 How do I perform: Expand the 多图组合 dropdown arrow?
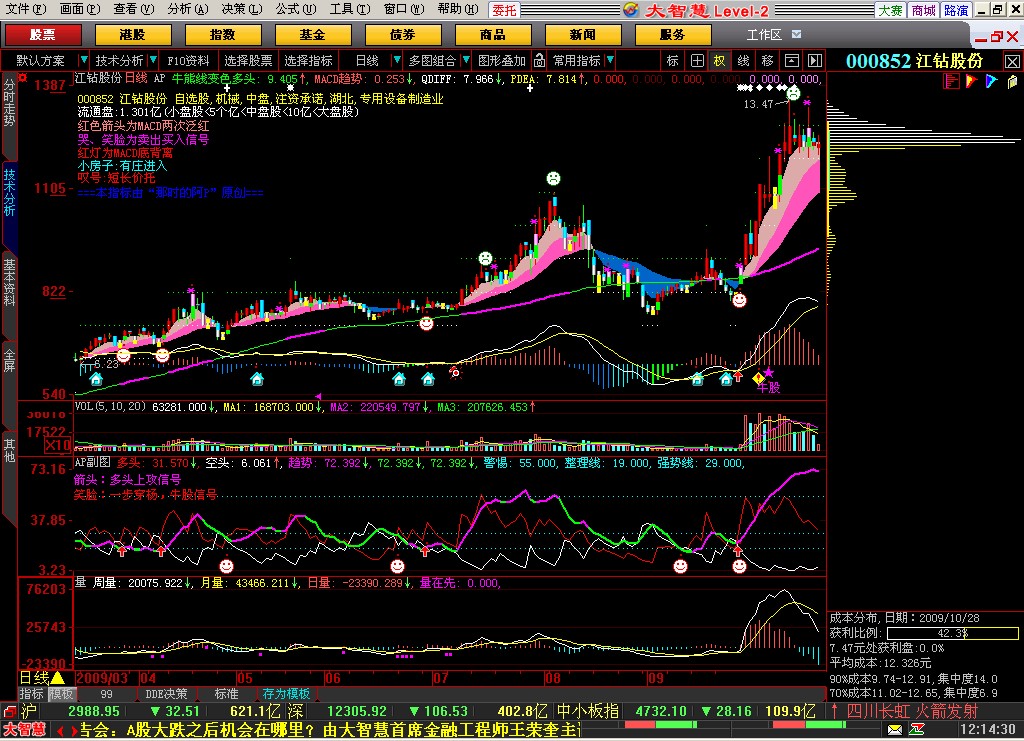pos(466,60)
